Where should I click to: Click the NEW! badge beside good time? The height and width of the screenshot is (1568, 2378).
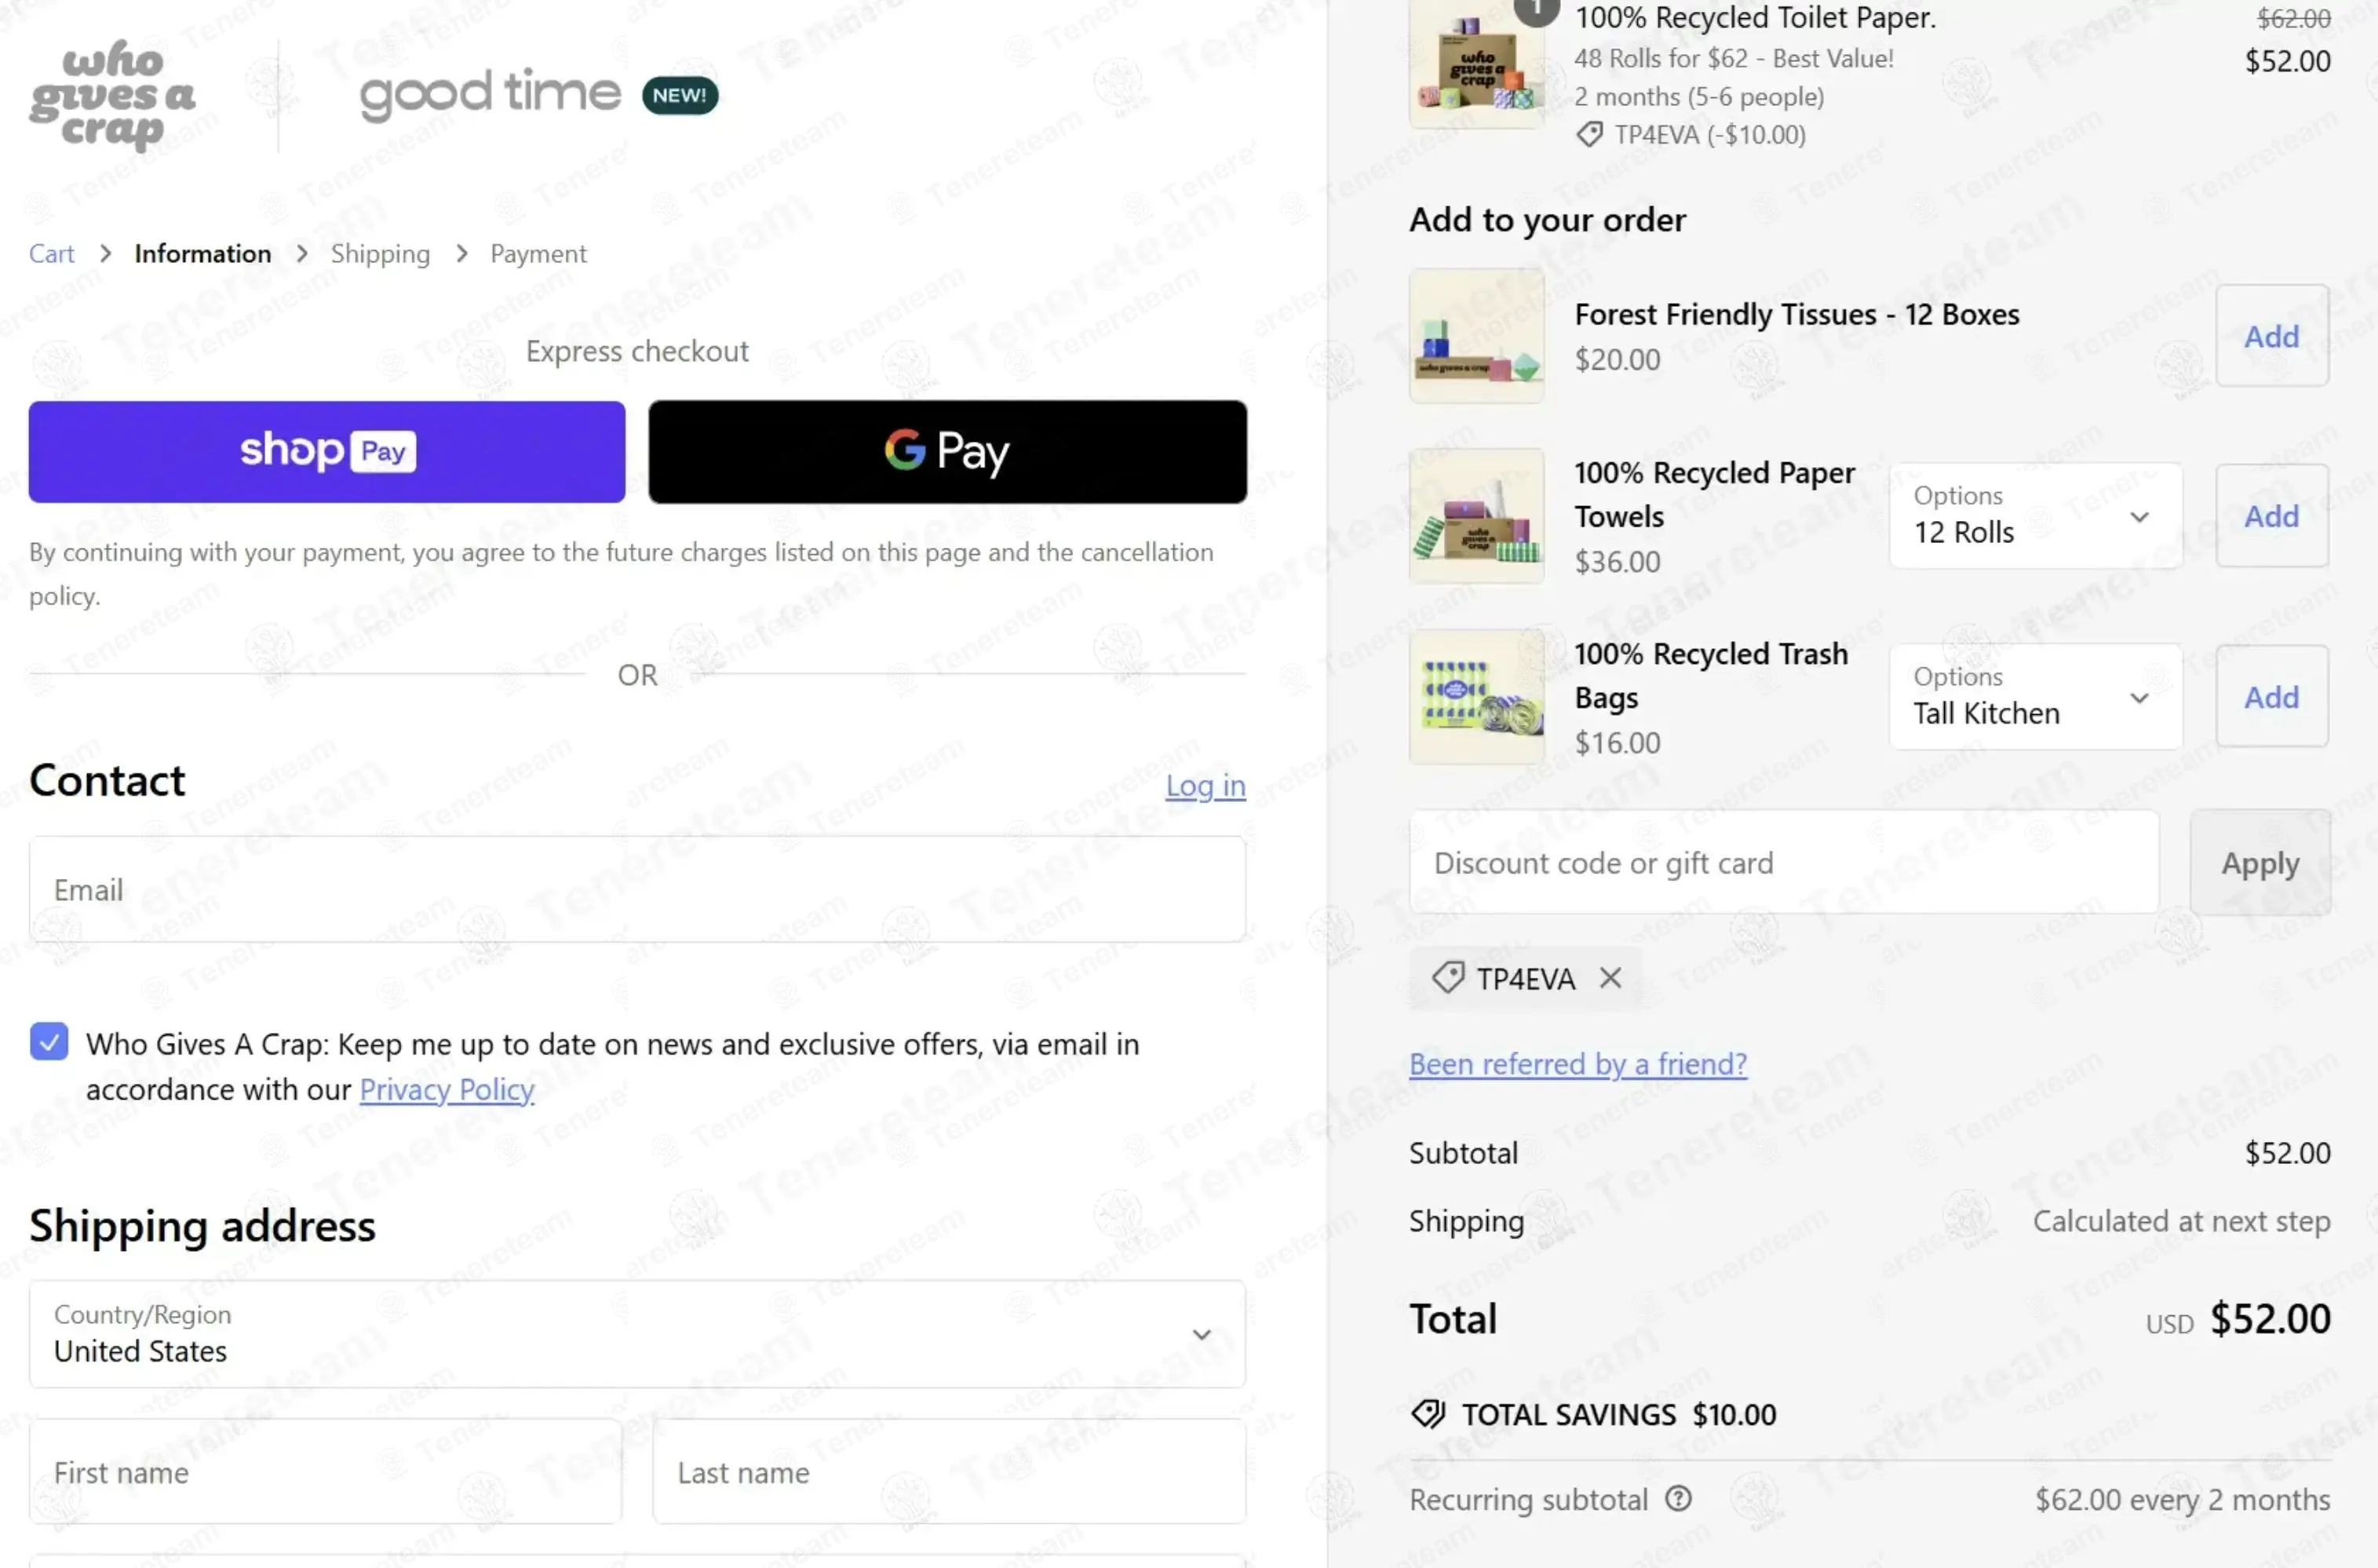pos(680,95)
